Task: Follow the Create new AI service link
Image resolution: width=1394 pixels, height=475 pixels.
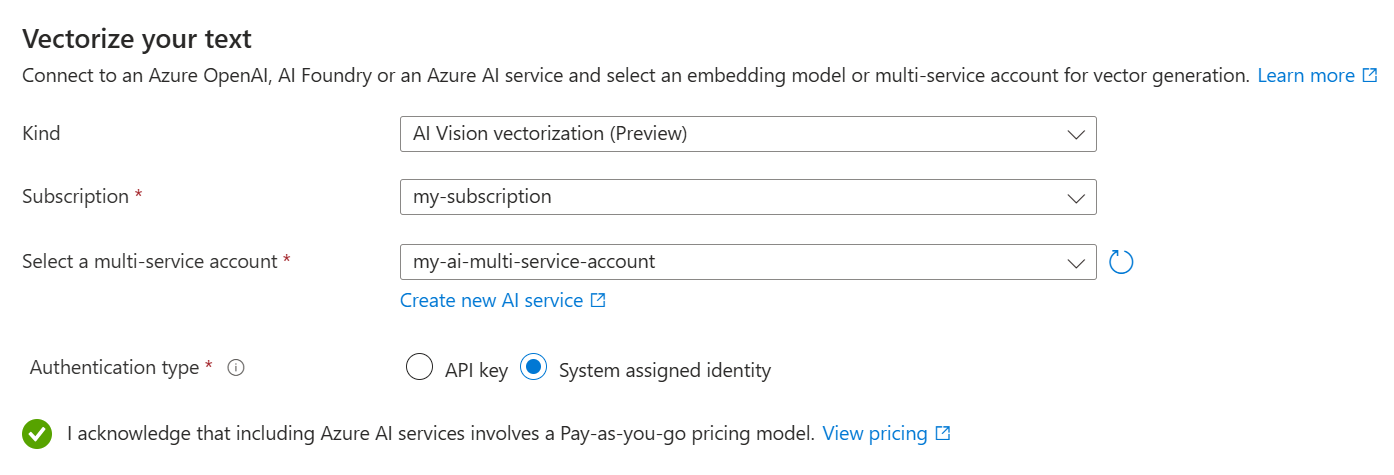Action: click(491, 300)
